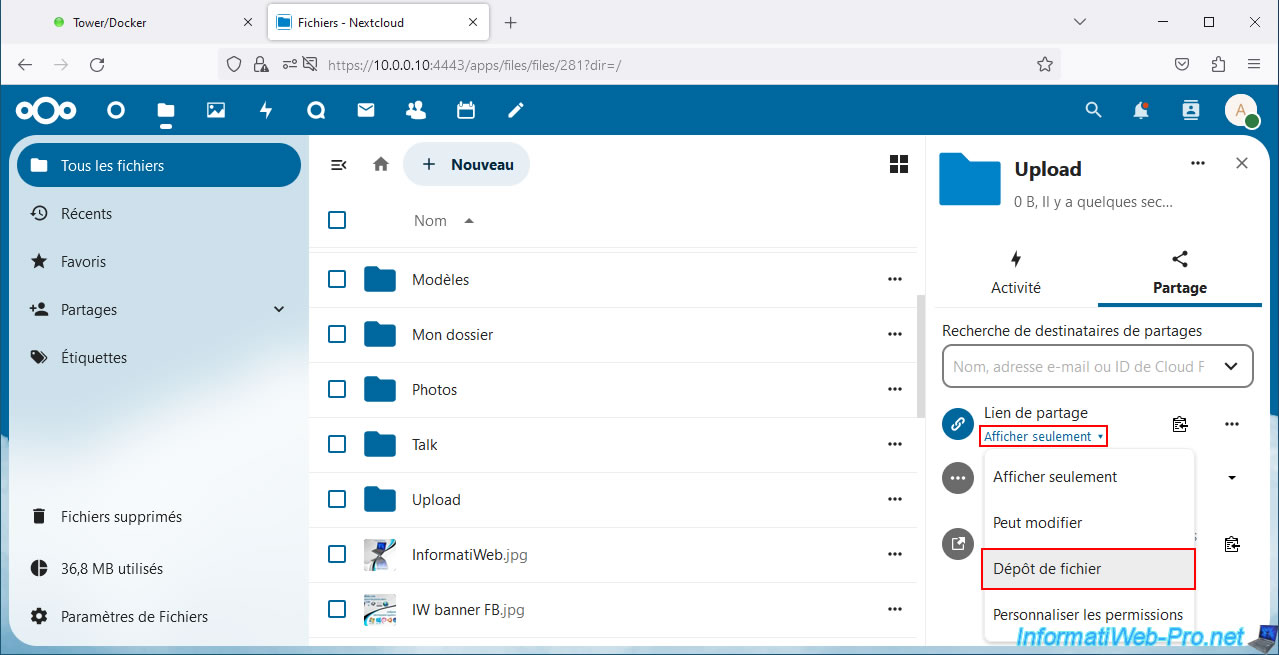1279x655 pixels.
Task: Close the Upload details sidebar
Action: pos(1242,163)
